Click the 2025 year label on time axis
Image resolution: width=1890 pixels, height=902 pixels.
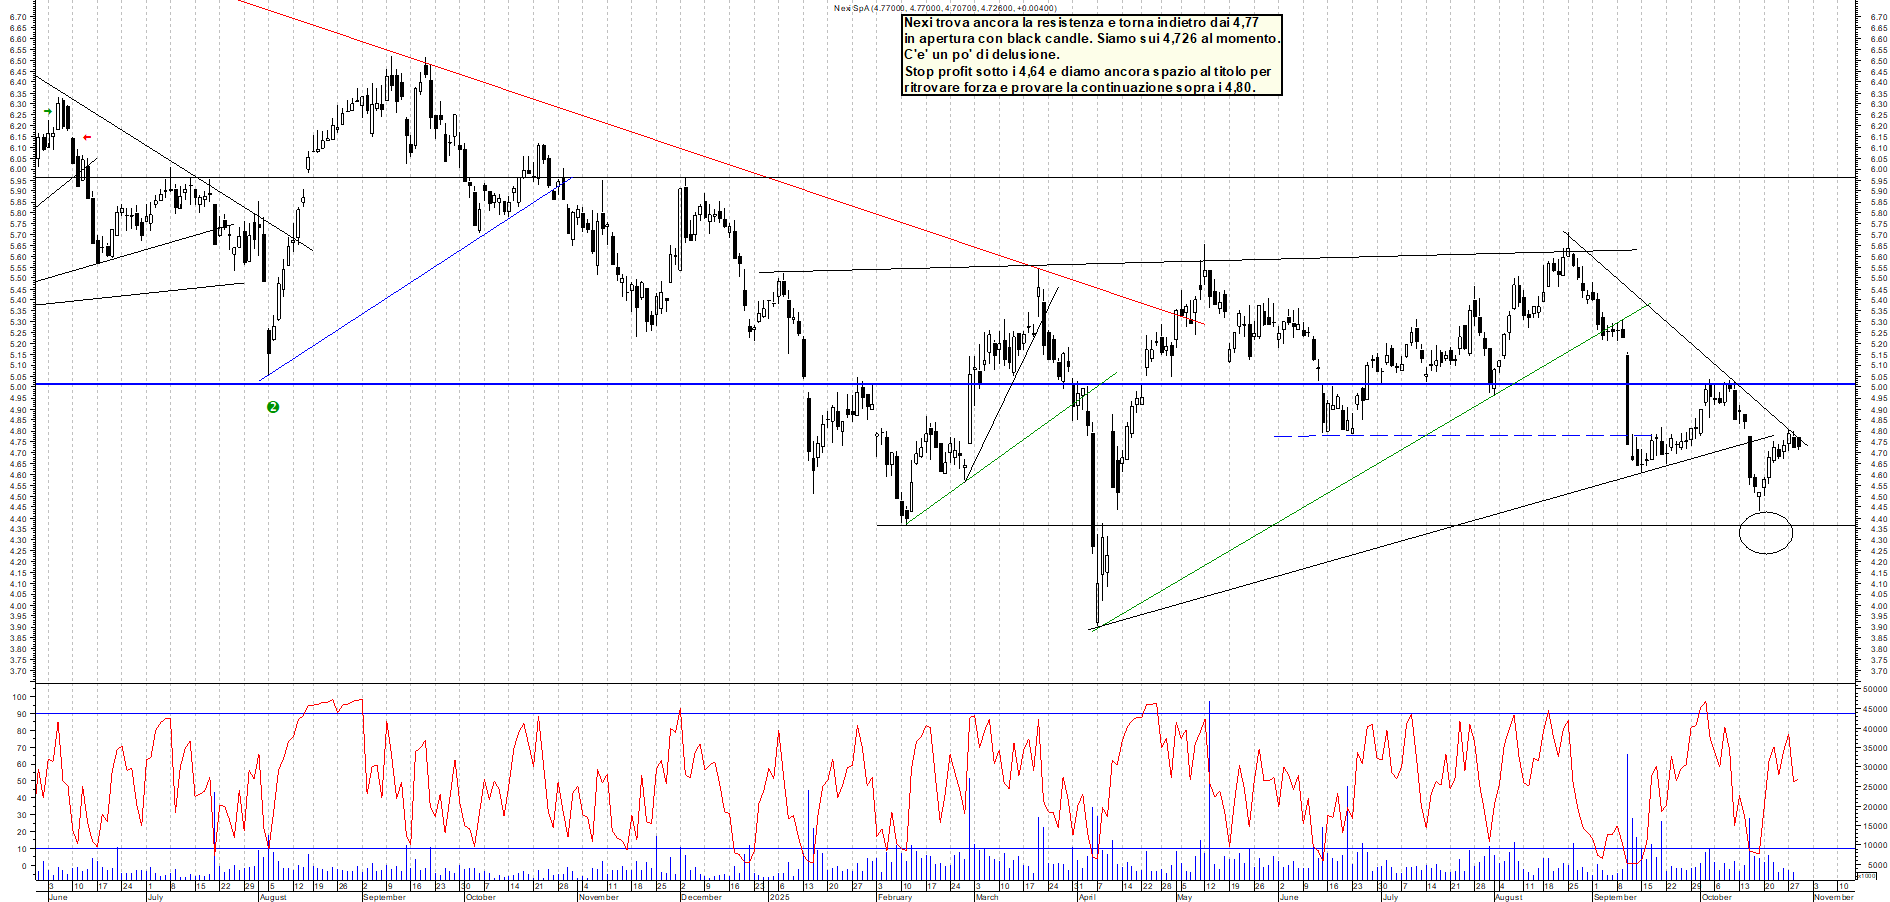tap(779, 897)
